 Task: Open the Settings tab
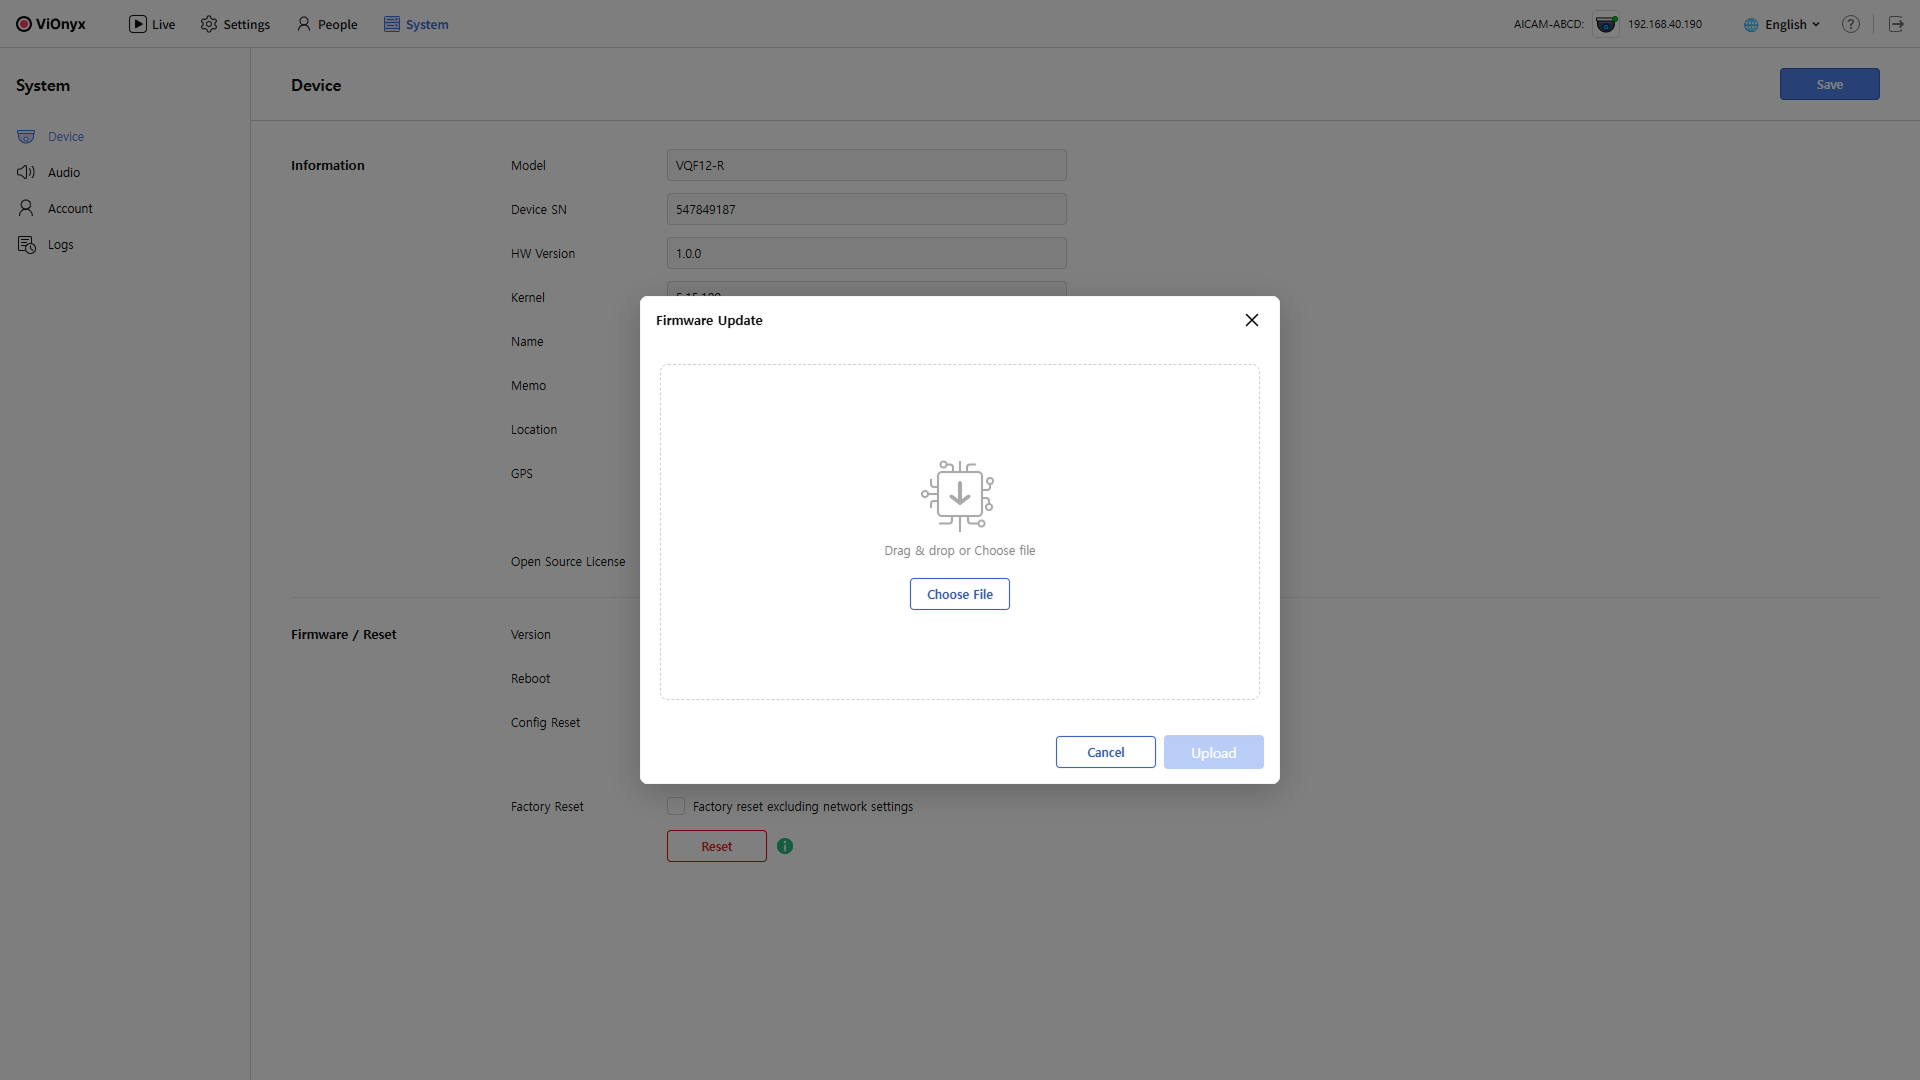pyautogui.click(x=235, y=24)
